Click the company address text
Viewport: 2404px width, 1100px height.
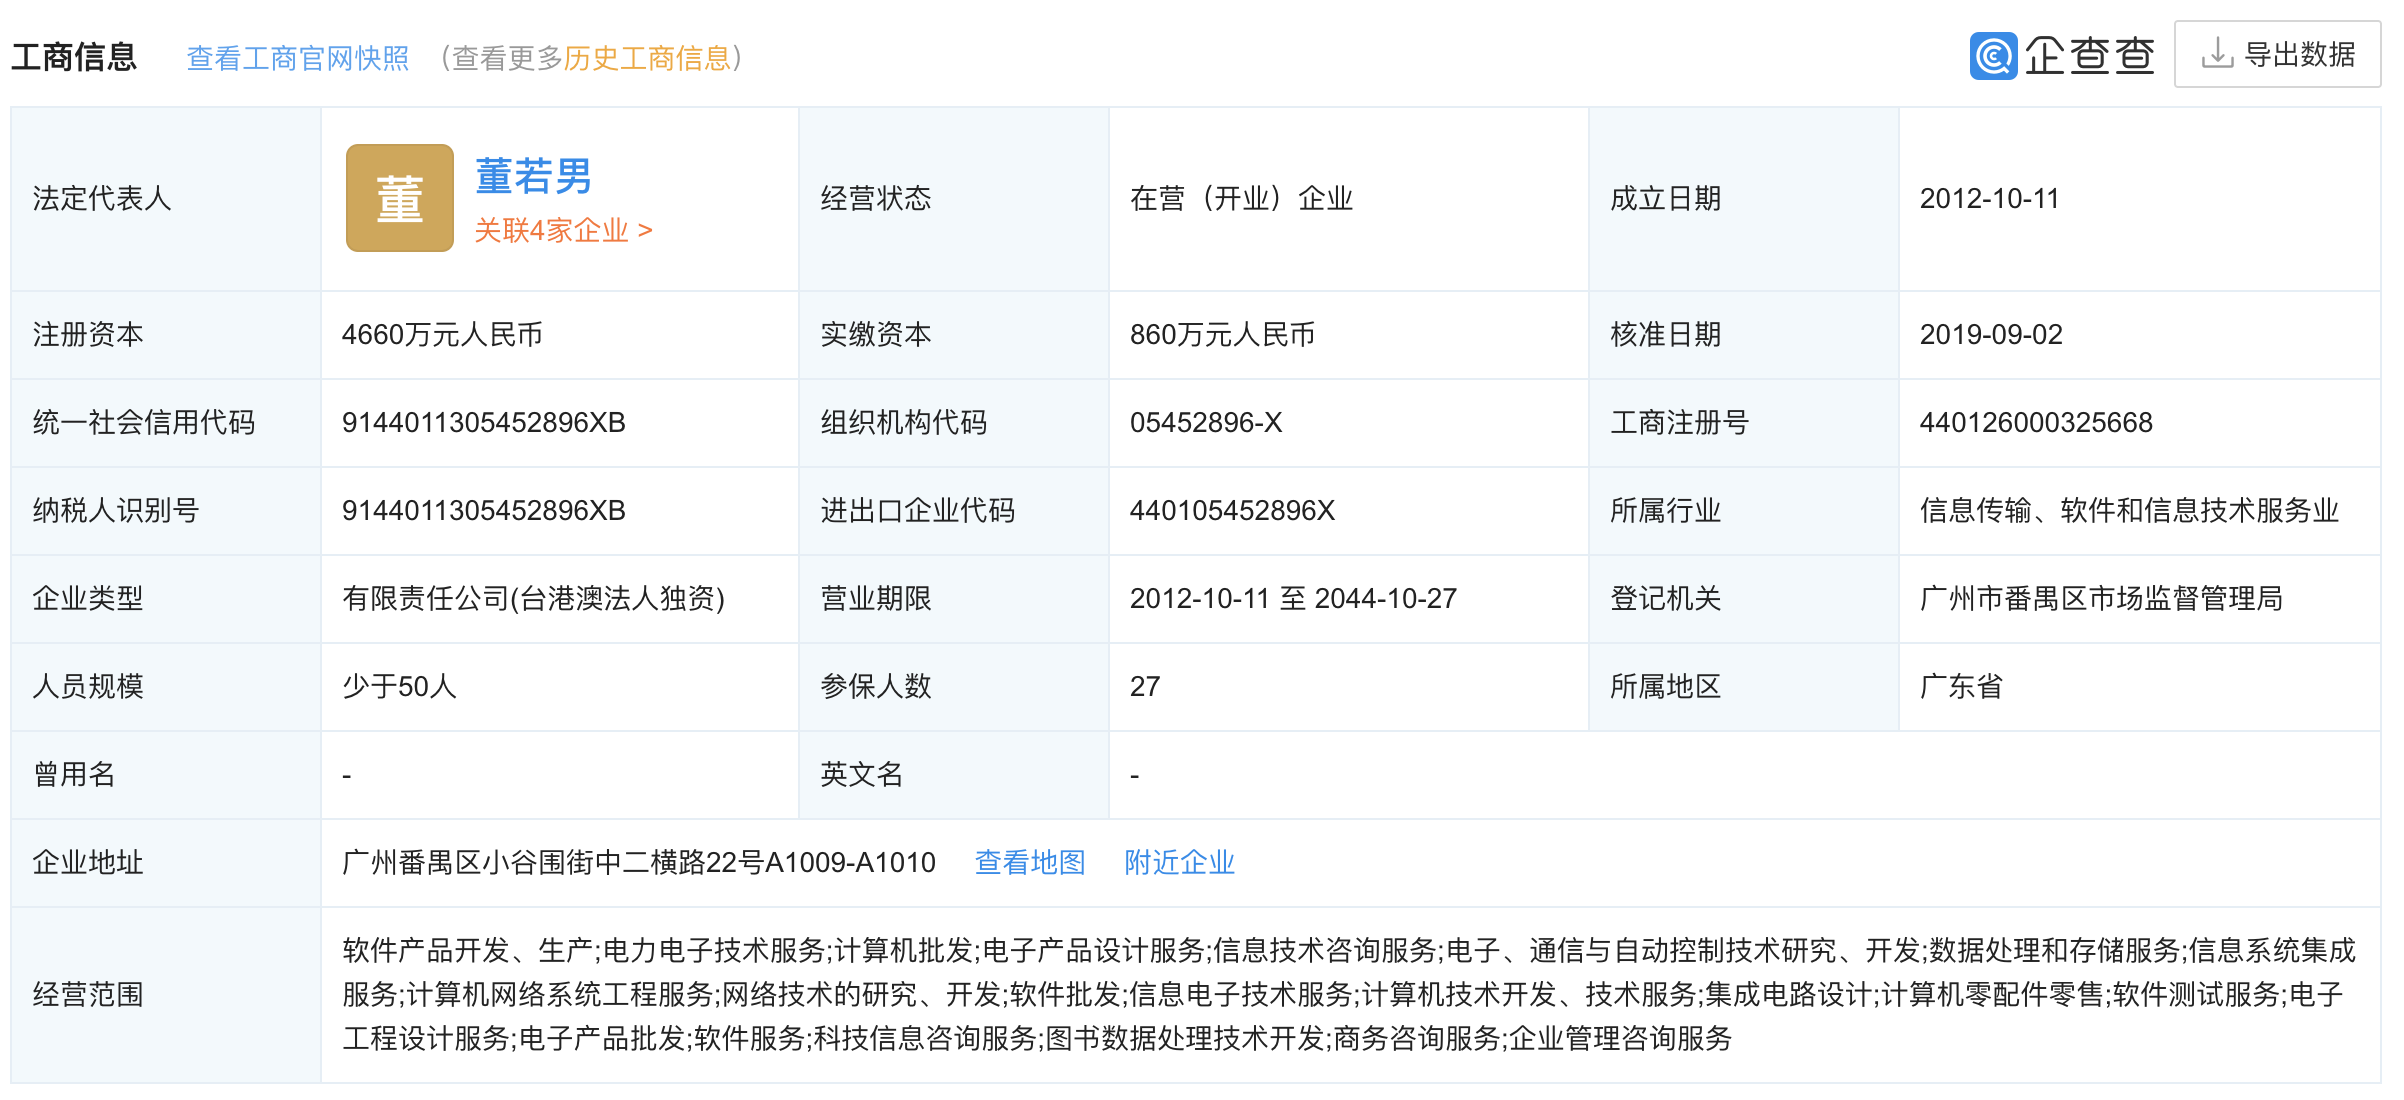[638, 862]
